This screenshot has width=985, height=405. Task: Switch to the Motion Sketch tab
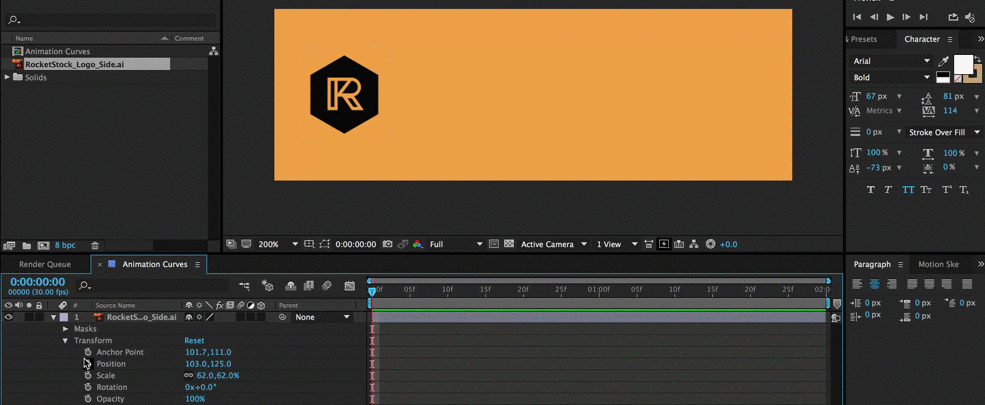[939, 264]
